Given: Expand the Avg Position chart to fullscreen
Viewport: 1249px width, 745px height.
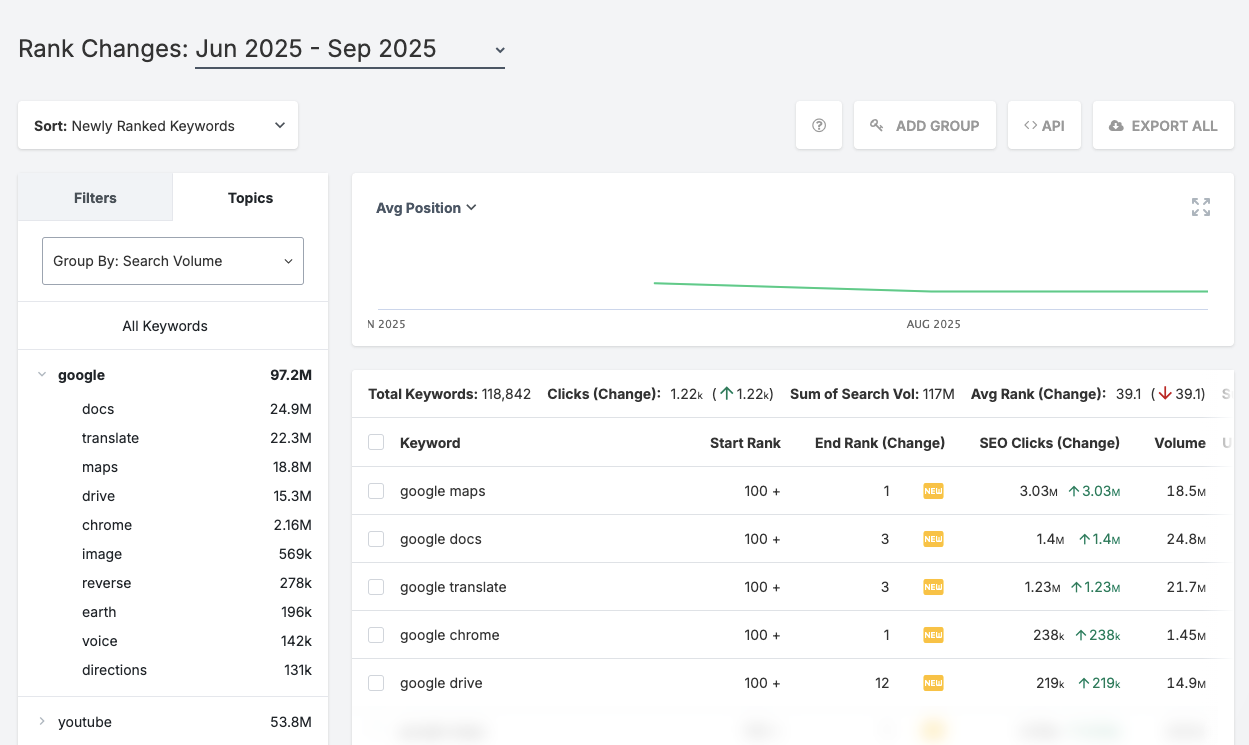Looking at the screenshot, I should 1200,206.
